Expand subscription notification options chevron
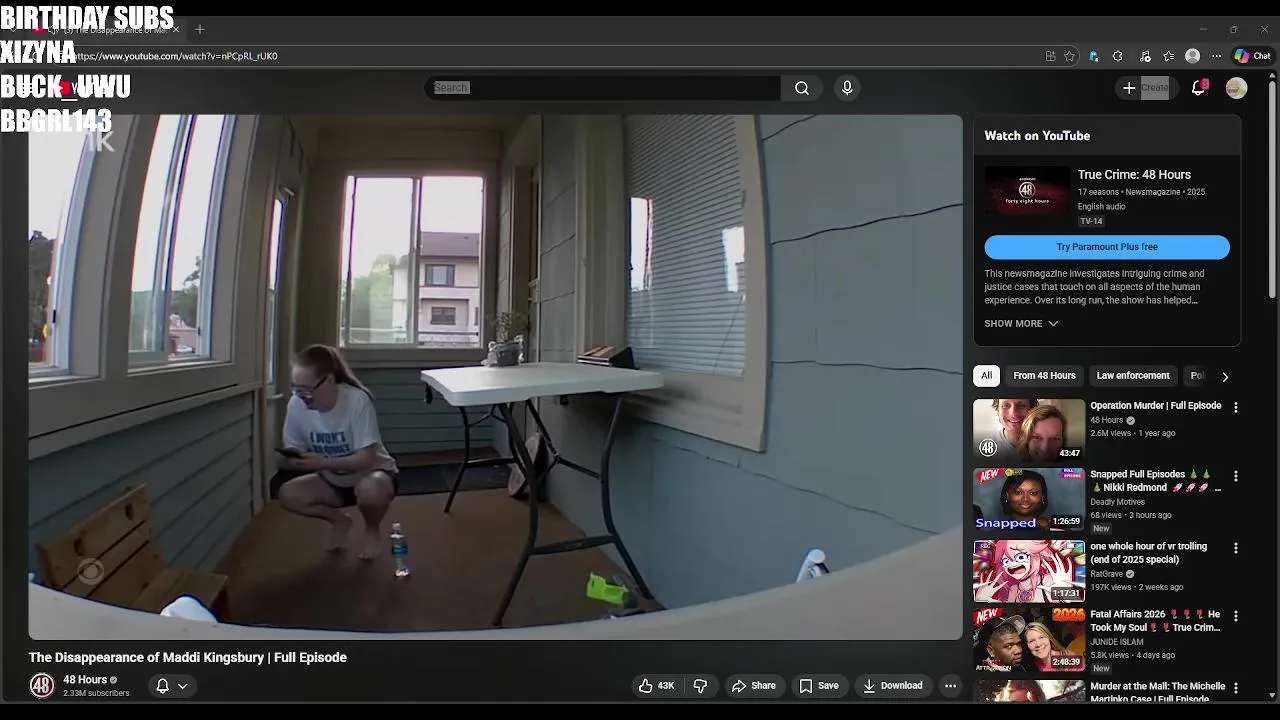The height and width of the screenshot is (720, 1280). pos(183,686)
